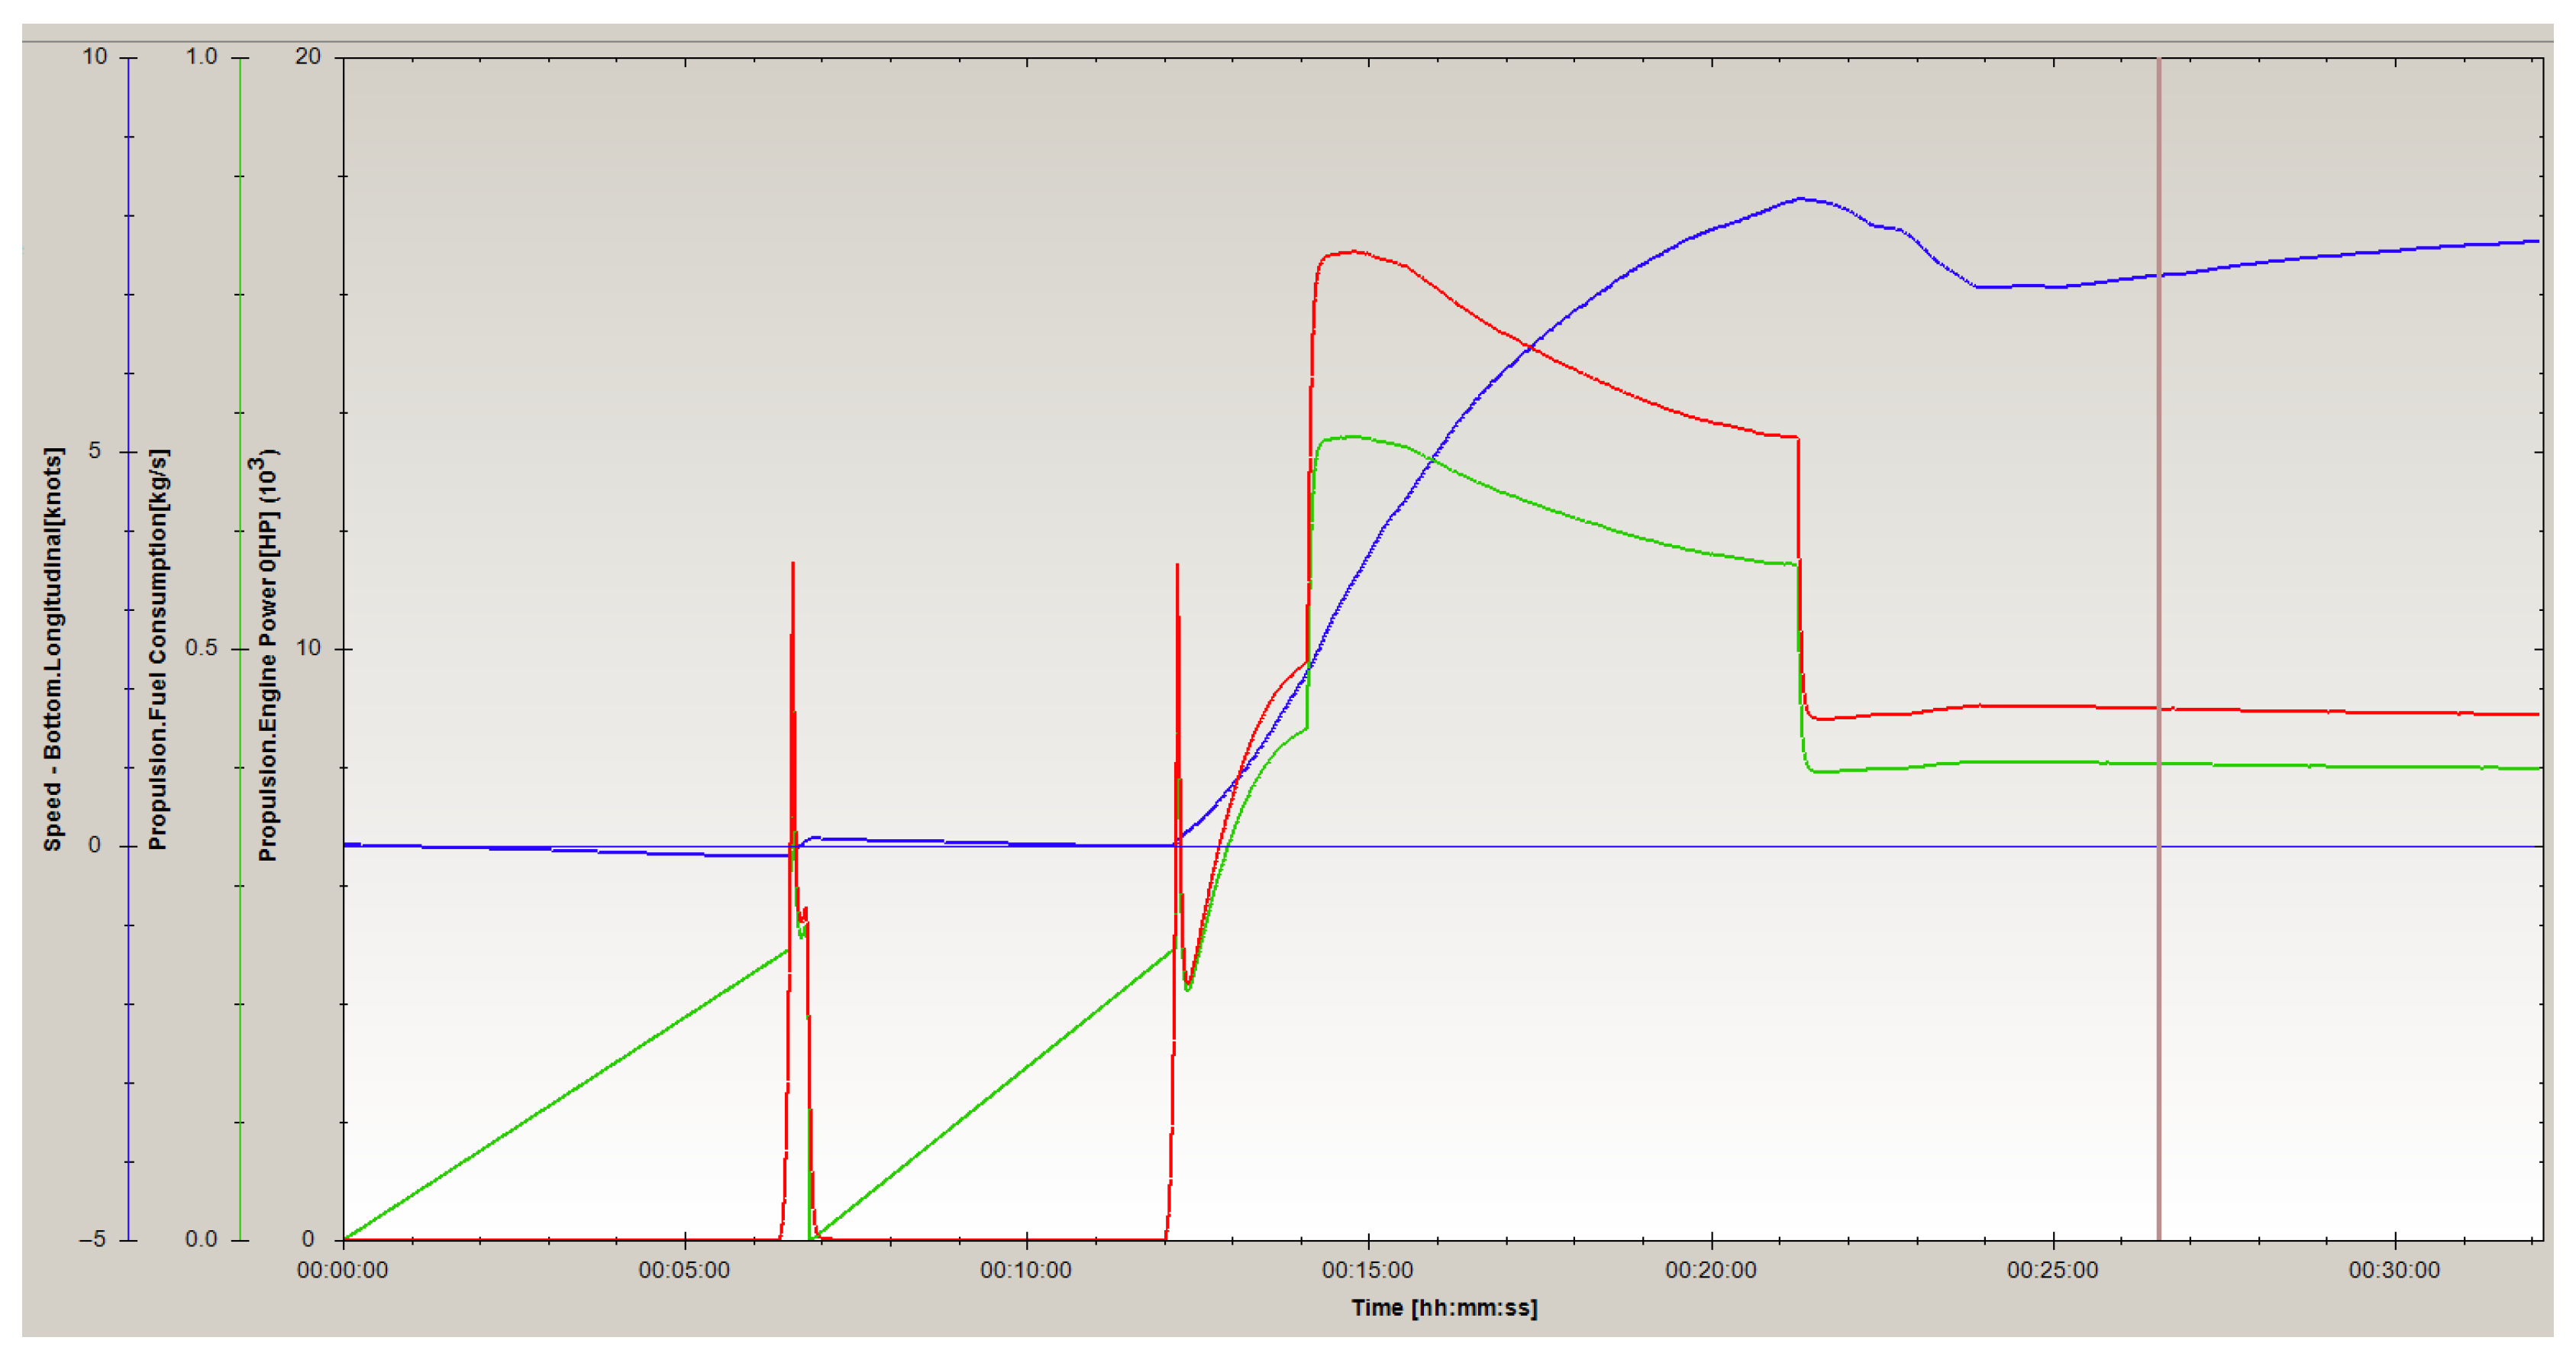
Task: Select the Propulsion.Fuel Consumption[kg/s] axis title
Action: click(159, 648)
